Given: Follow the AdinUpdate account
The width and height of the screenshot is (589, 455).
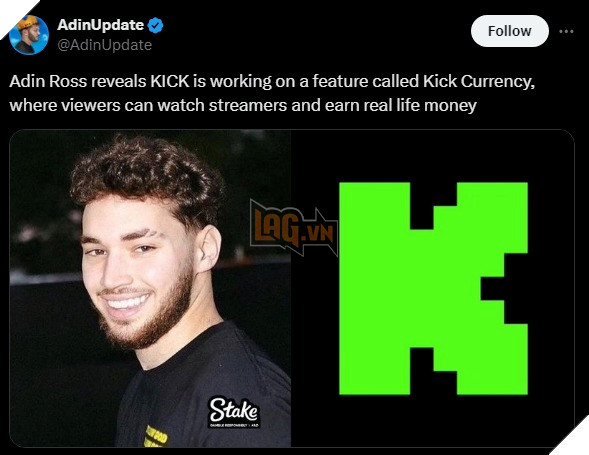Looking at the screenshot, I should [x=509, y=31].
